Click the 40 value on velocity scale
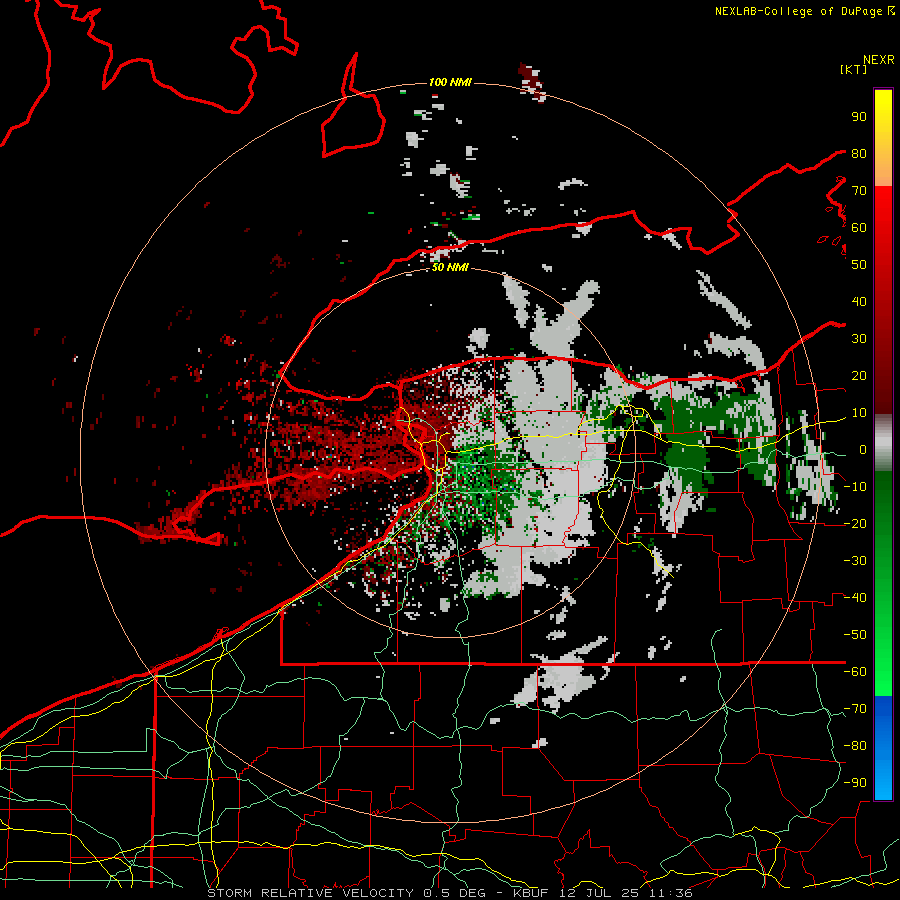Image resolution: width=900 pixels, height=900 pixels. [x=859, y=302]
